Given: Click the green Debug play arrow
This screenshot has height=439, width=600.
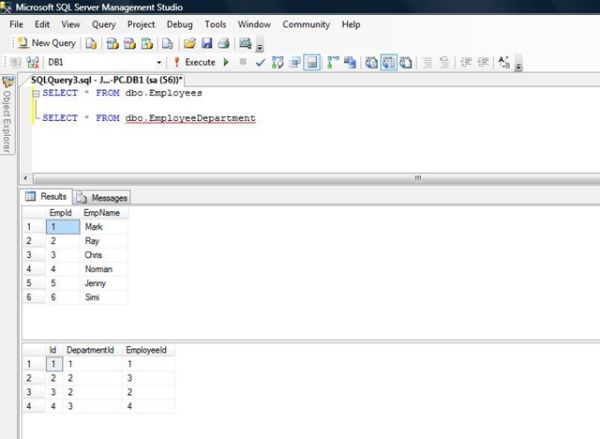Looking at the screenshot, I should click(226, 62).
